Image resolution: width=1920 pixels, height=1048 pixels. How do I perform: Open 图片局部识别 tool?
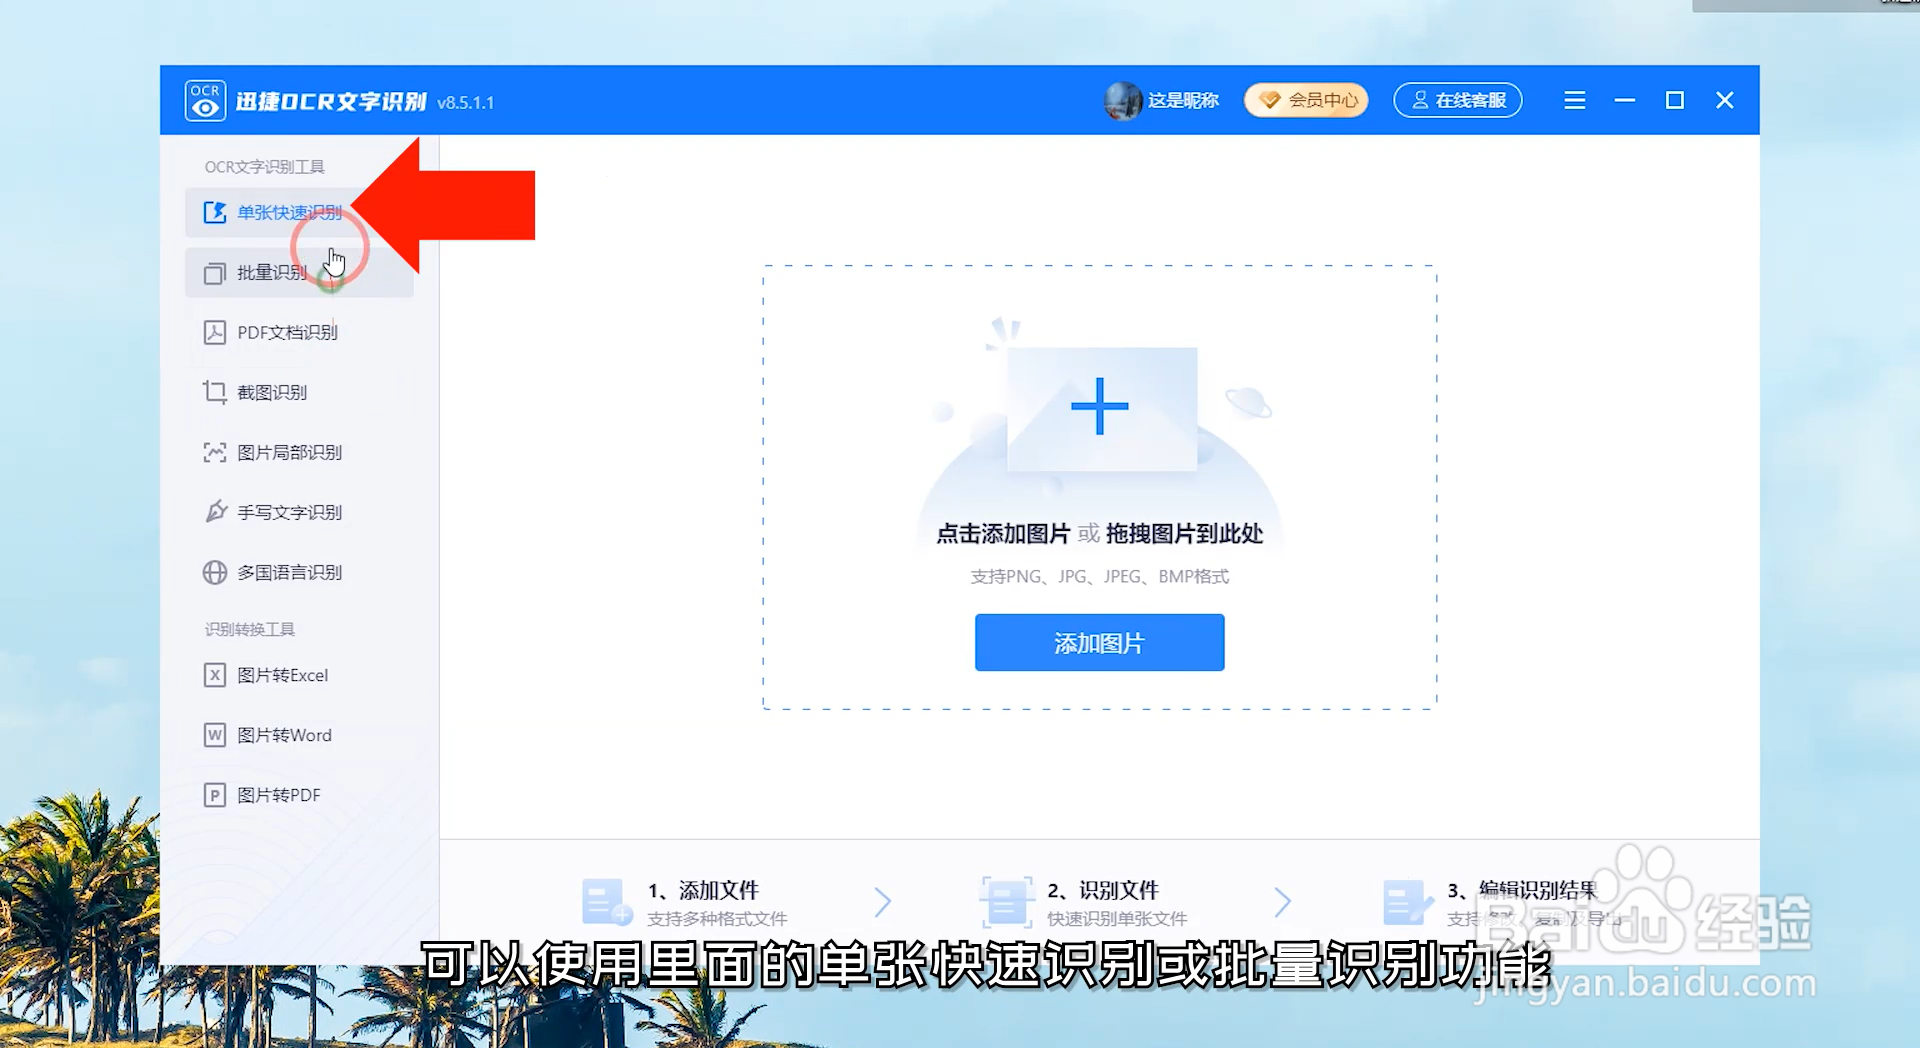point(299,452)
